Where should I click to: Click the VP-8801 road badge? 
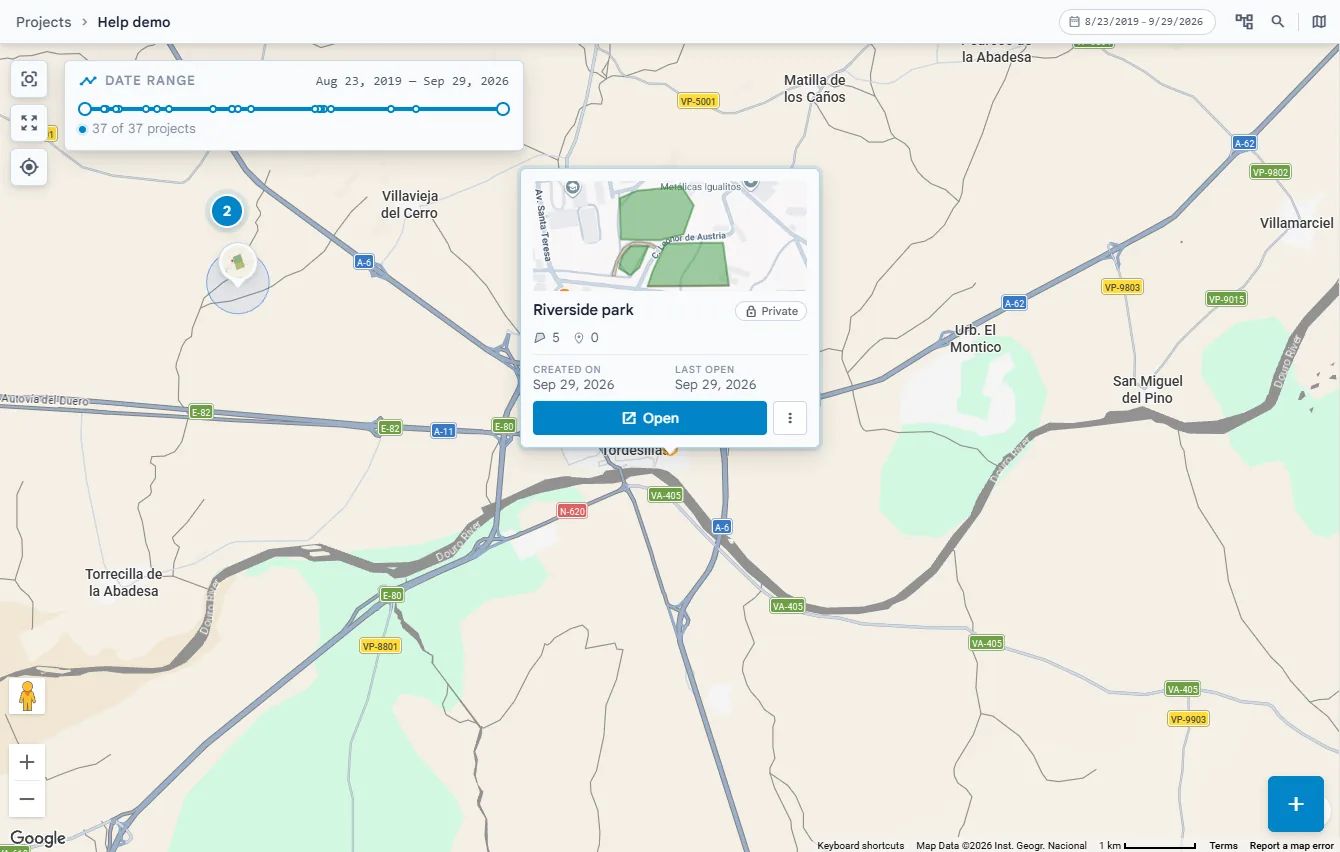click(380, 646)
